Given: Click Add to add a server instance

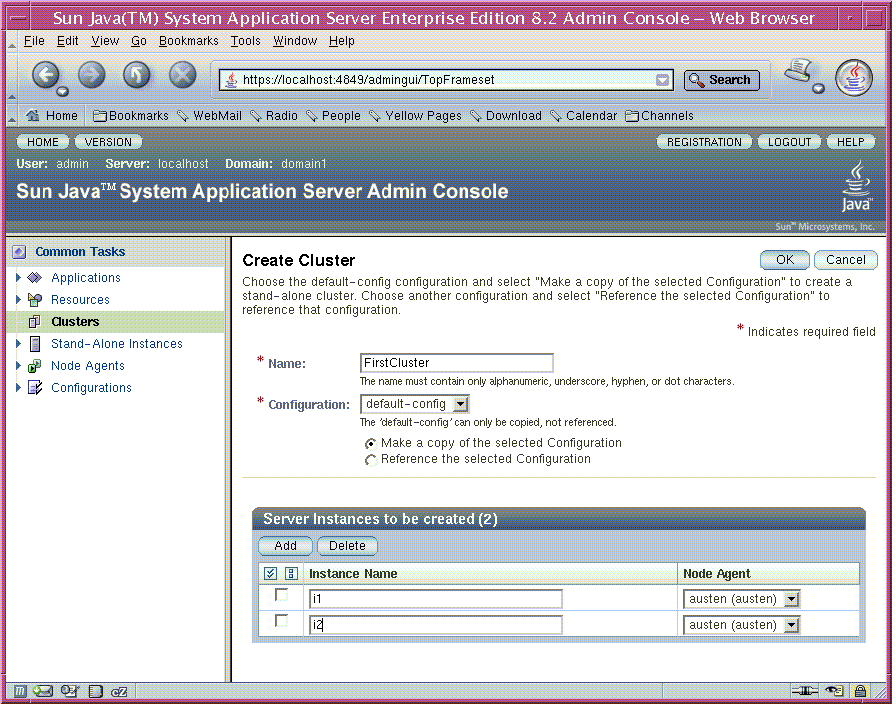Looking at the screenshot, I should [x=285, y=546].
